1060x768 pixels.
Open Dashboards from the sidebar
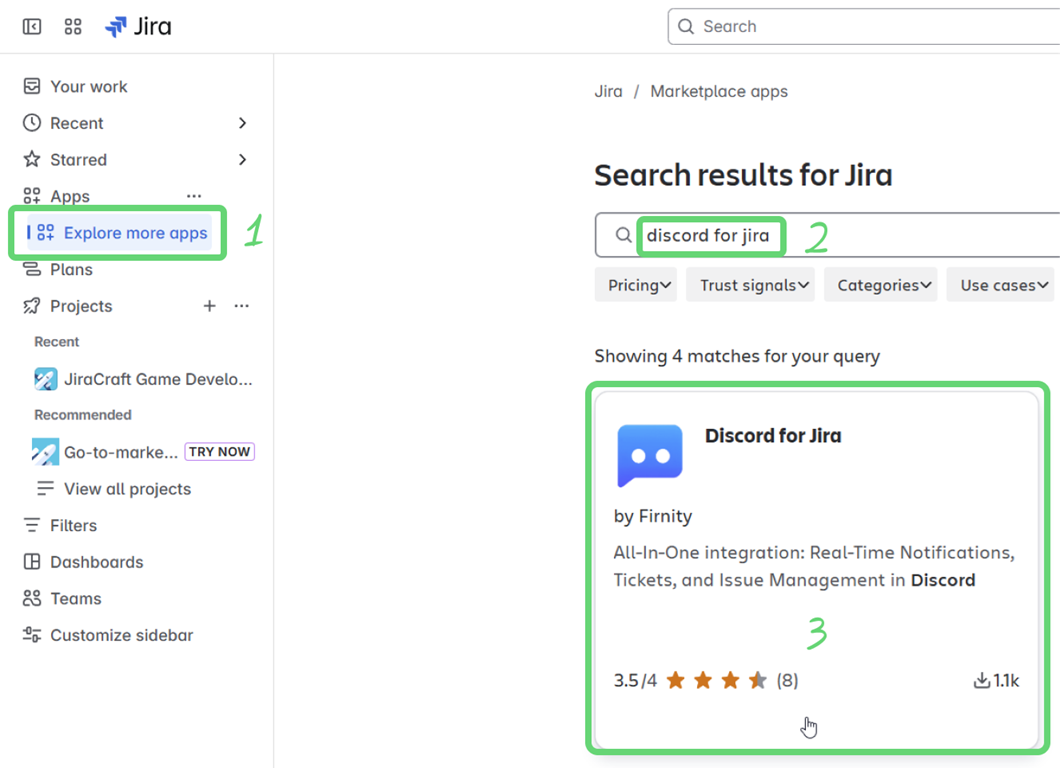coord(96,562)
